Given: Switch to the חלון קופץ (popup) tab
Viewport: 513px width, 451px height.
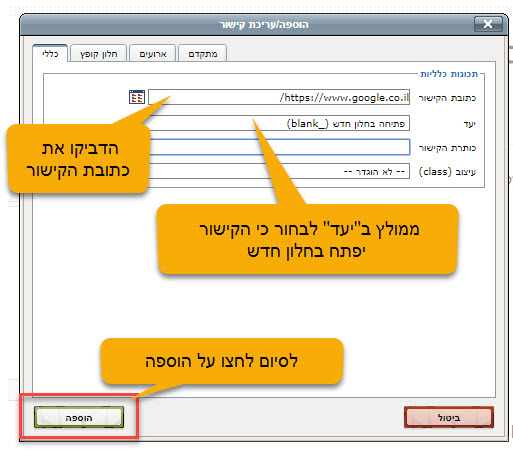Looking at the screenshot, I should coord(99,54).
